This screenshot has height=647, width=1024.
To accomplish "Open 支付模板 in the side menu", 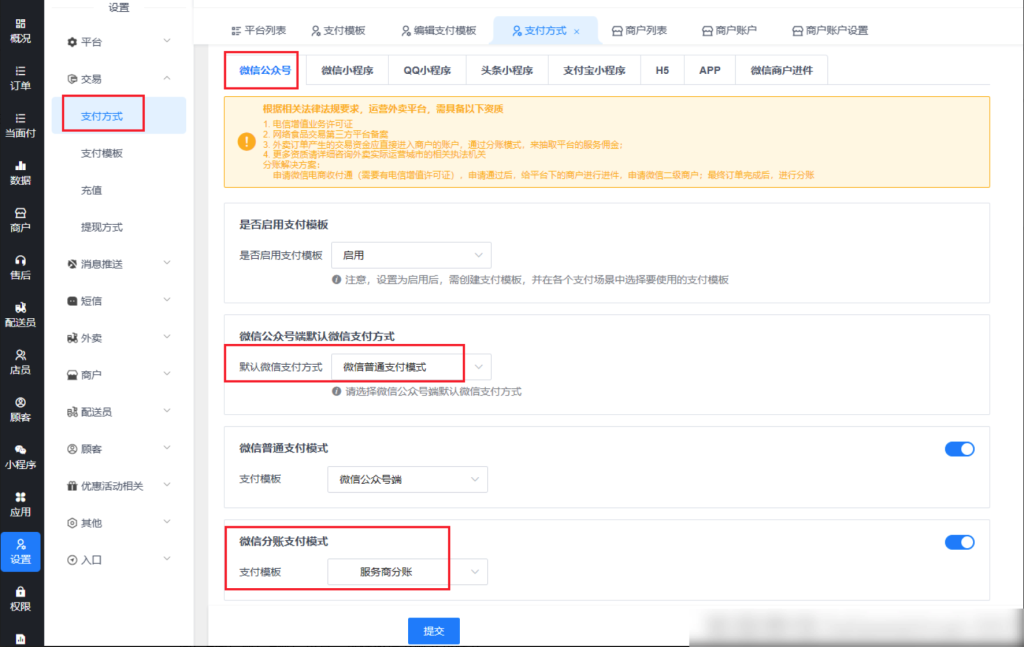I will click(102, 153).
